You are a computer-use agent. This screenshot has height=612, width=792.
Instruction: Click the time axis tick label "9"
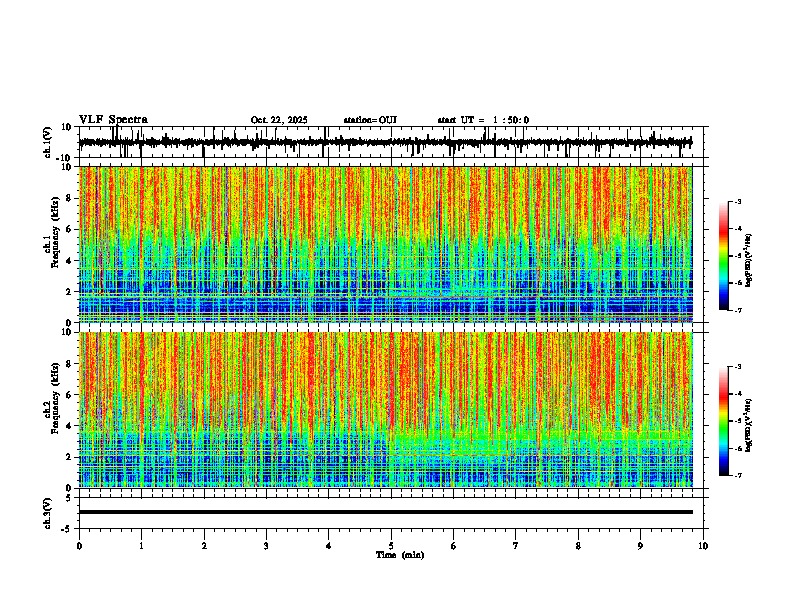click(x=640, y=546)
